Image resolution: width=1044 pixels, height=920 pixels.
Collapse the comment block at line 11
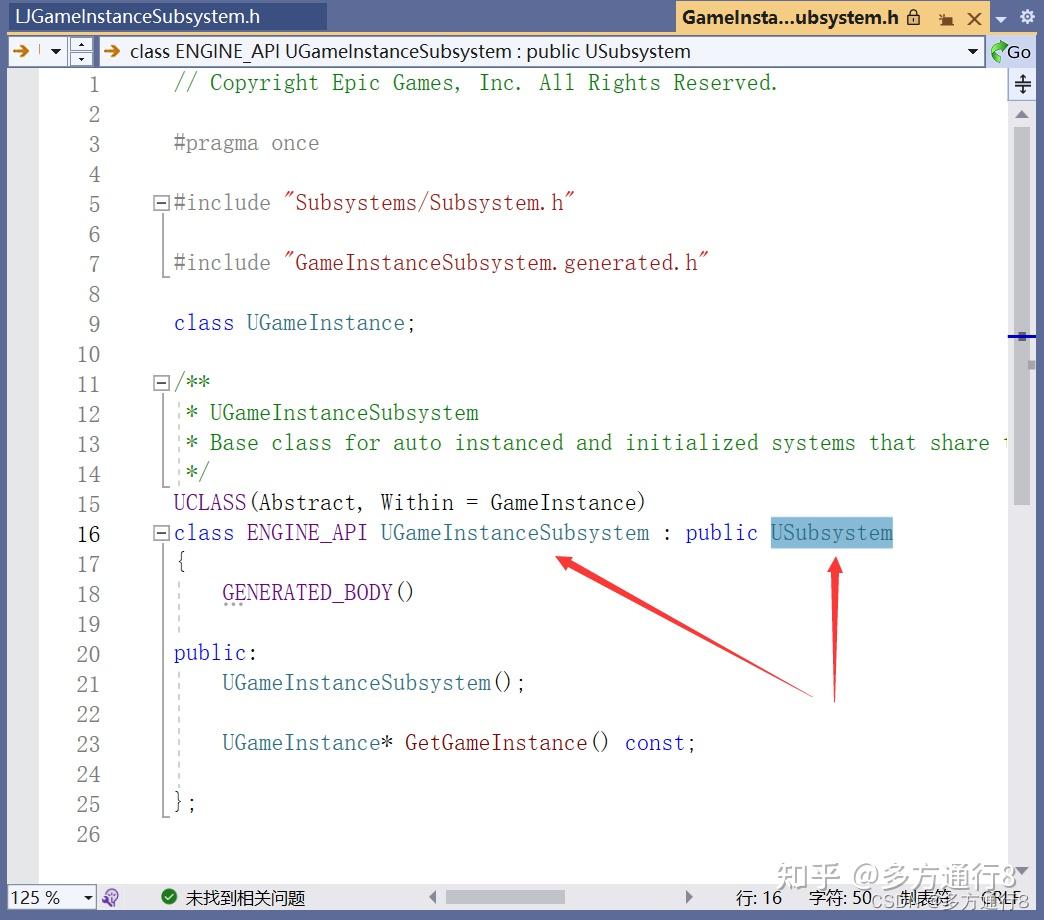[x=160, y=383]
